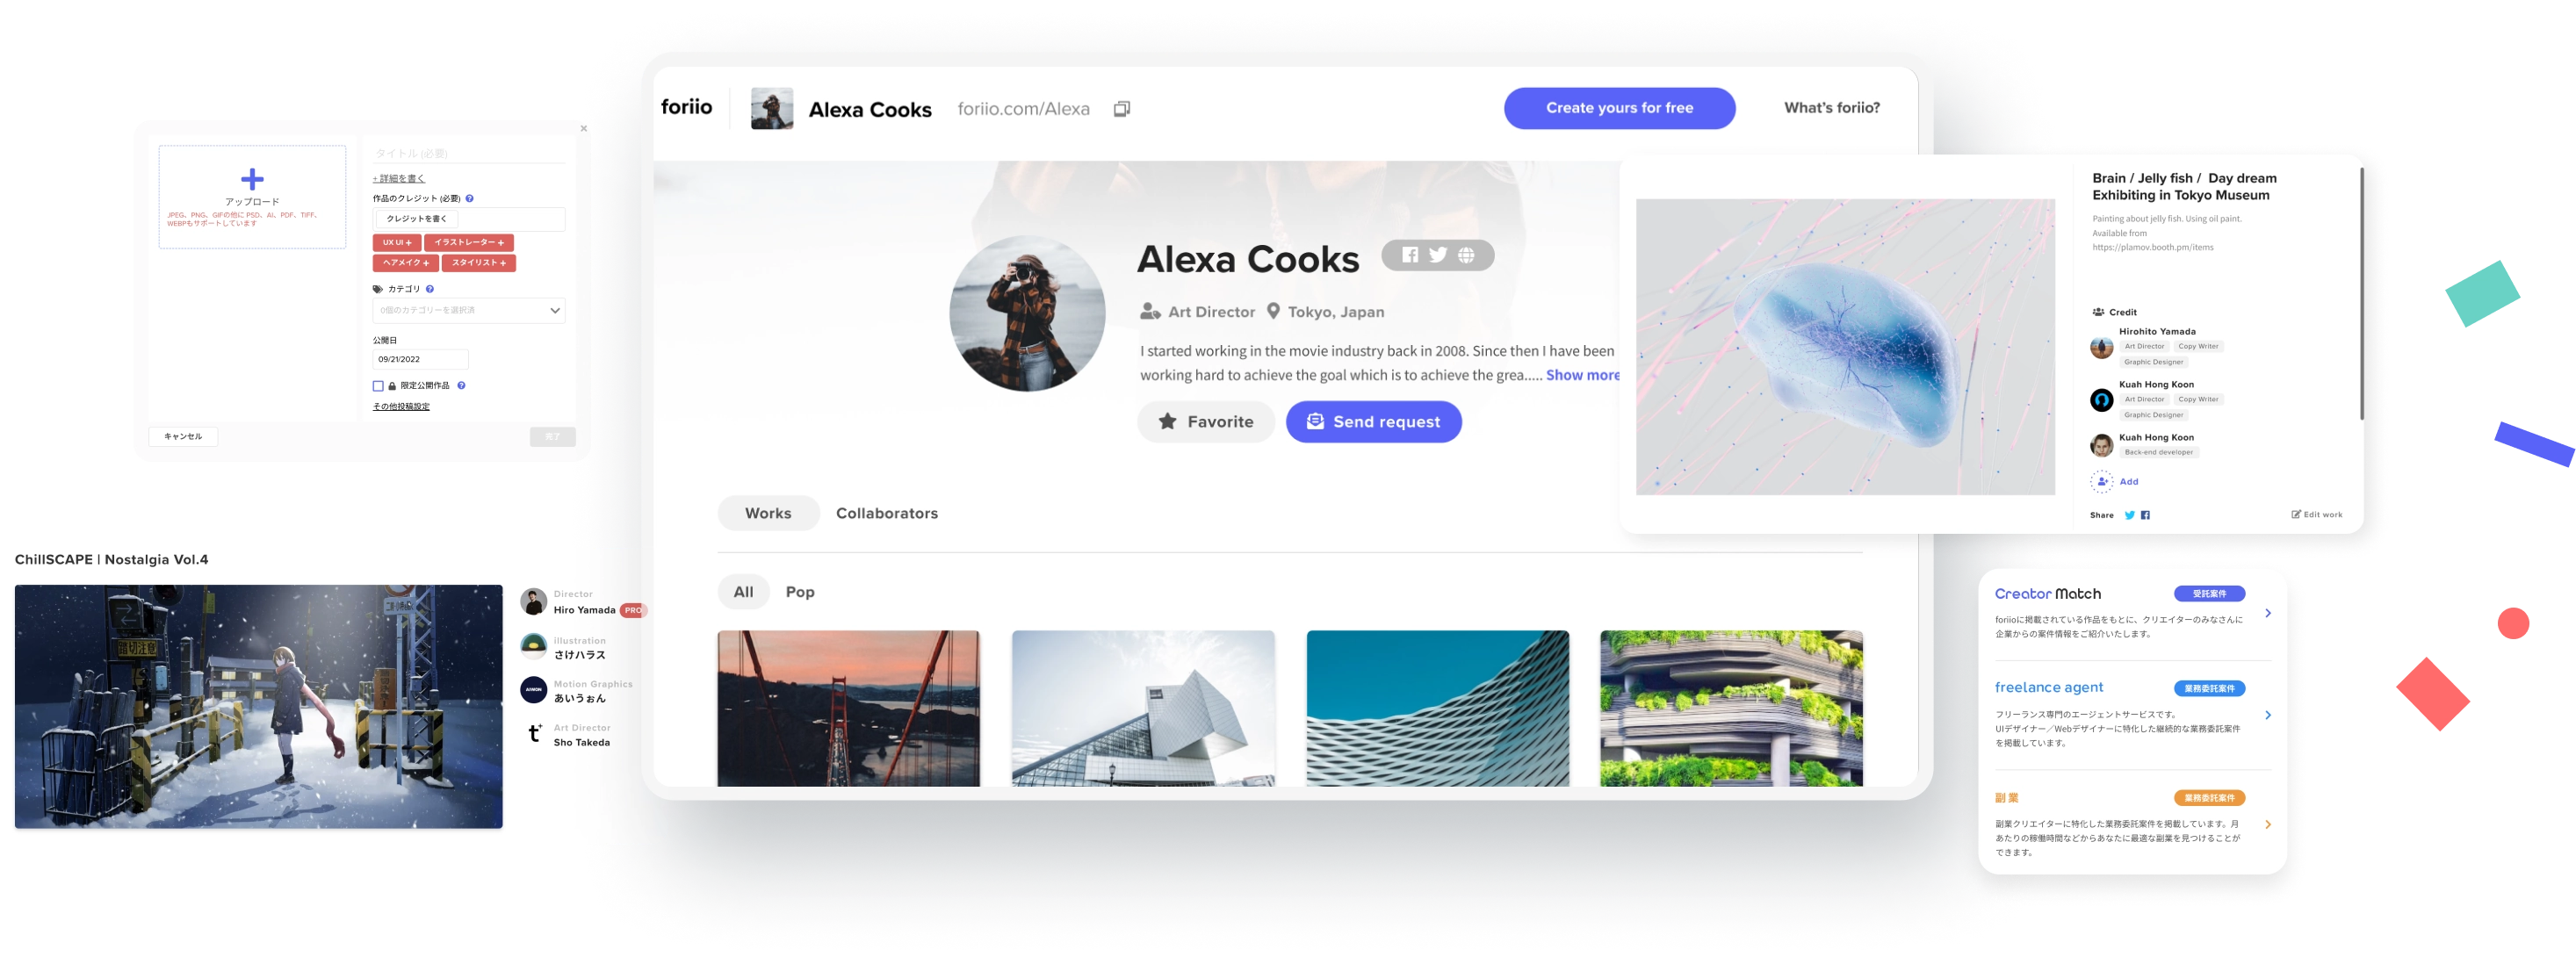Switch to the Collaborators tab
The width and height of the screenshot is (2576, 957).
[887, 513]
